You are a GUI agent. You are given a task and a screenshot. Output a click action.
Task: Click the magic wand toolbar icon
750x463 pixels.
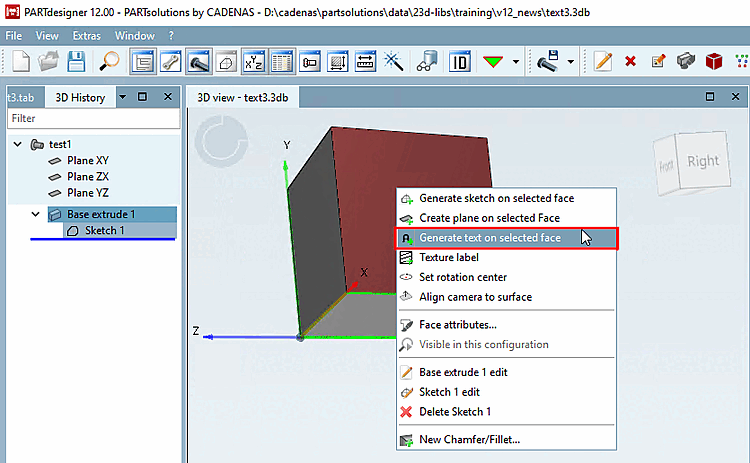pos(394,62)
